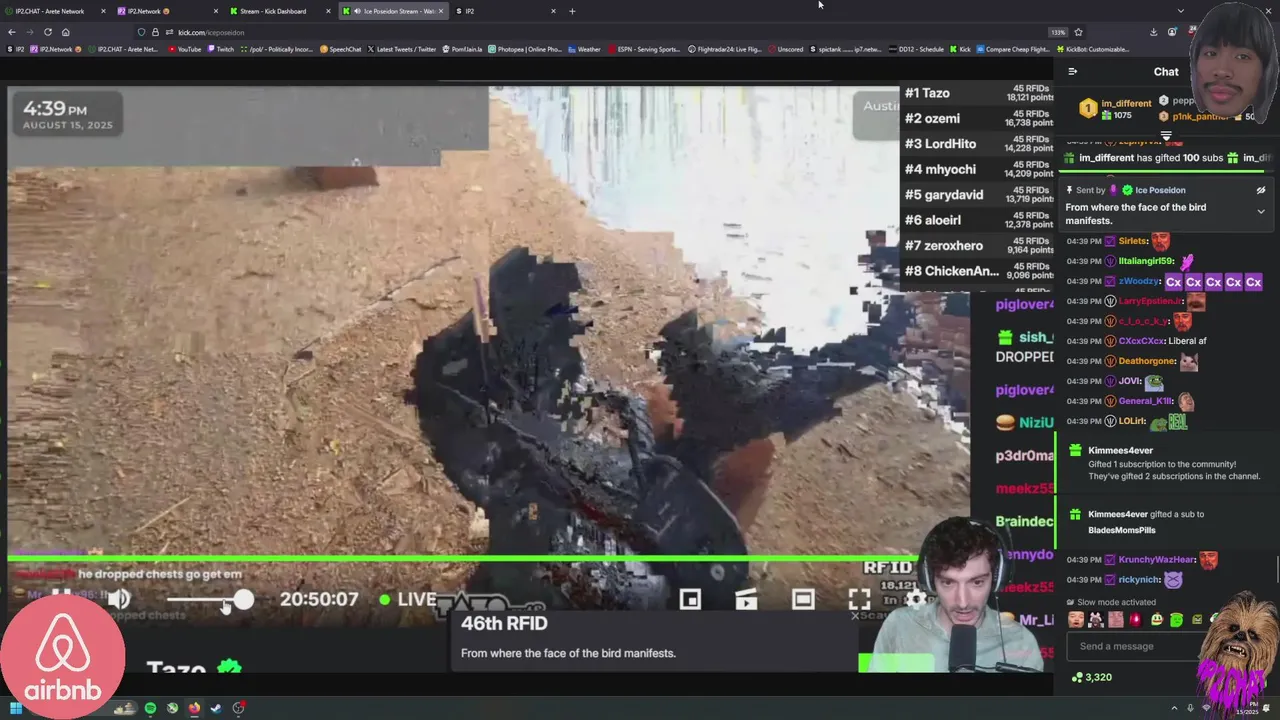Click username CXcxCXcx in chat
Screen dimensions: 1280x720
tap(1141, 341)
